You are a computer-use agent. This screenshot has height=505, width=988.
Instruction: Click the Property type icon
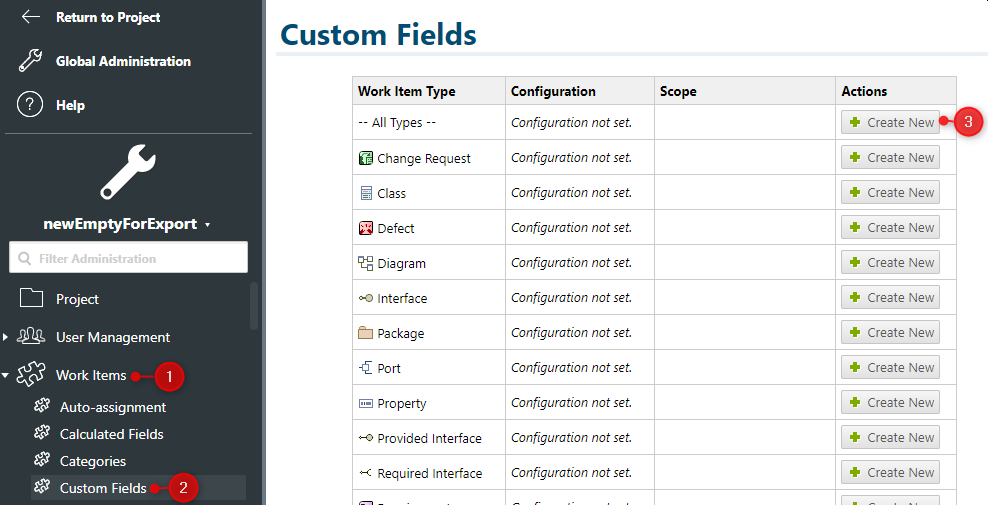pos(365,403)
